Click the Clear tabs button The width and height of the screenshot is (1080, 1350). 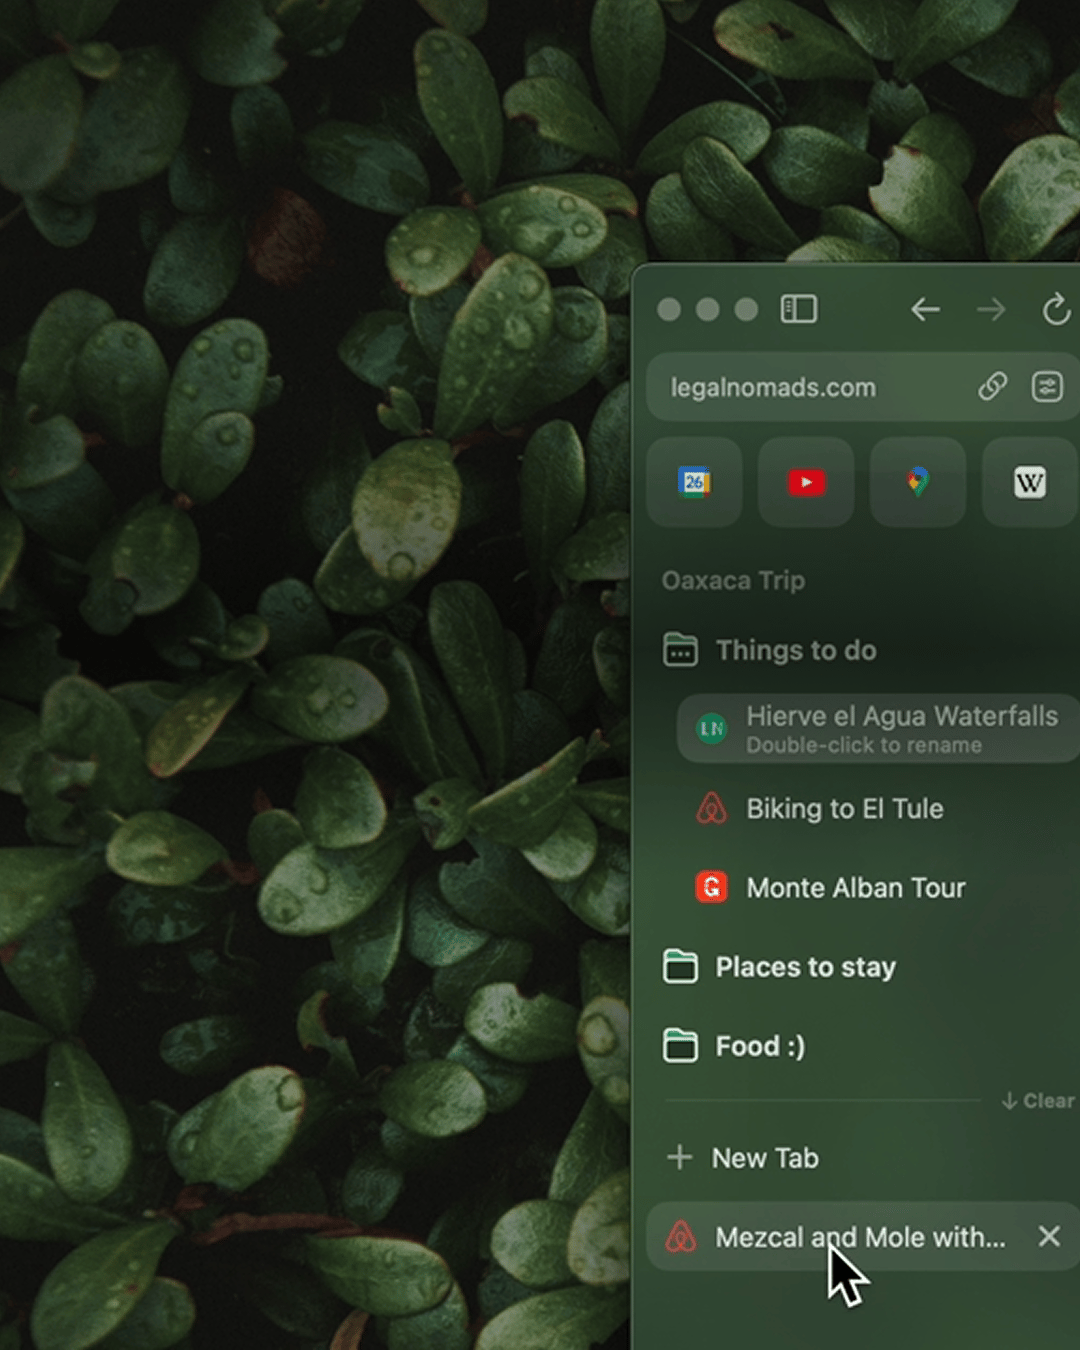point(1038,1101)
